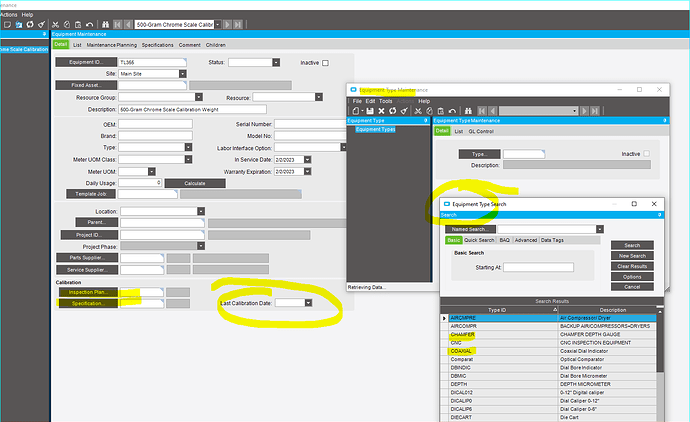Screen dimensions: 690x422
Task: Open the Site dropdown showing Main Site
Action: click(x=183, y=74)
